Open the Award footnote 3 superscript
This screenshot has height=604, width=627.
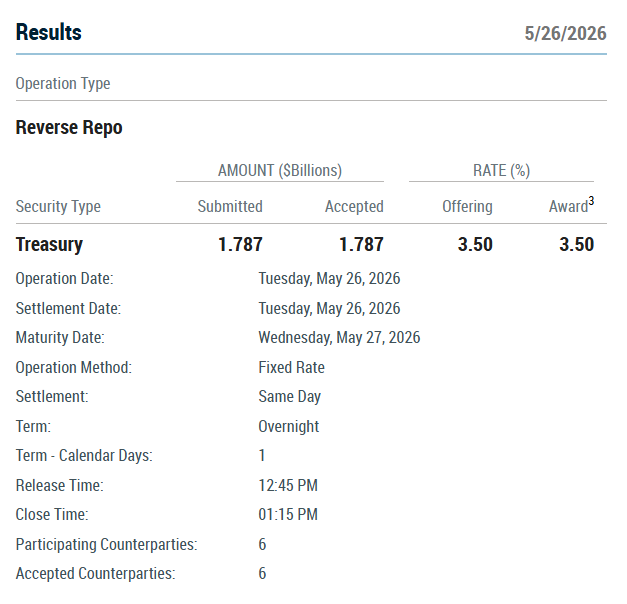pyautogui.click(x=591, y=200)
